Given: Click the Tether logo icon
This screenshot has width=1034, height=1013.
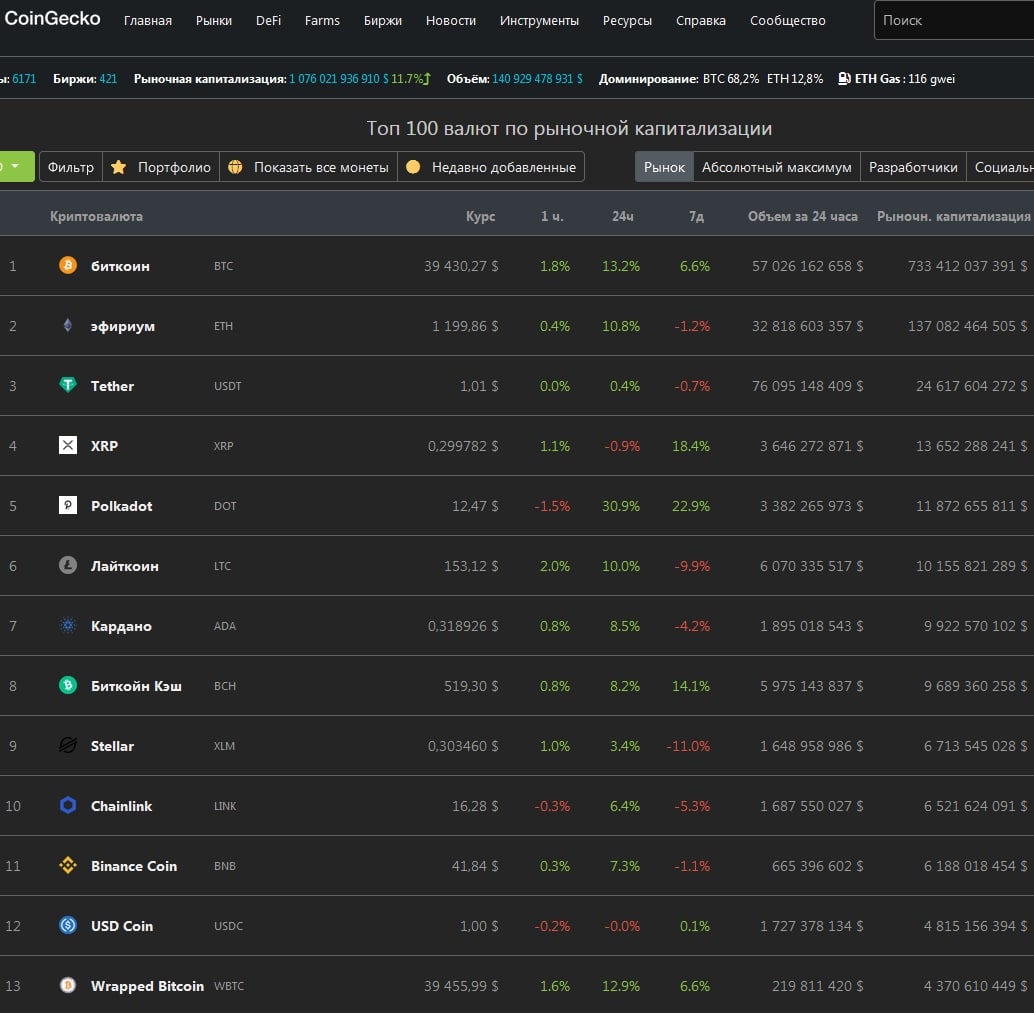Looking at the screenshot, I should coord(68,385).
